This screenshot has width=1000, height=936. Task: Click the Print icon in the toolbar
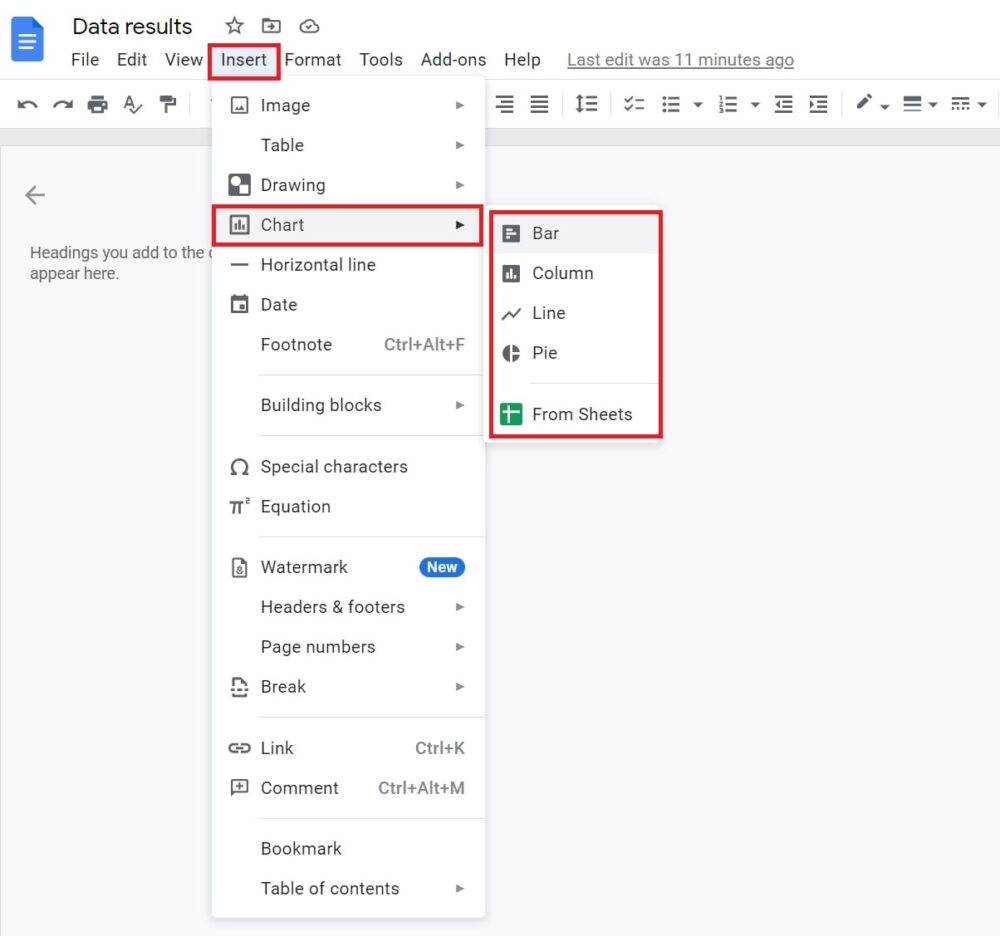tap(97, 104)
